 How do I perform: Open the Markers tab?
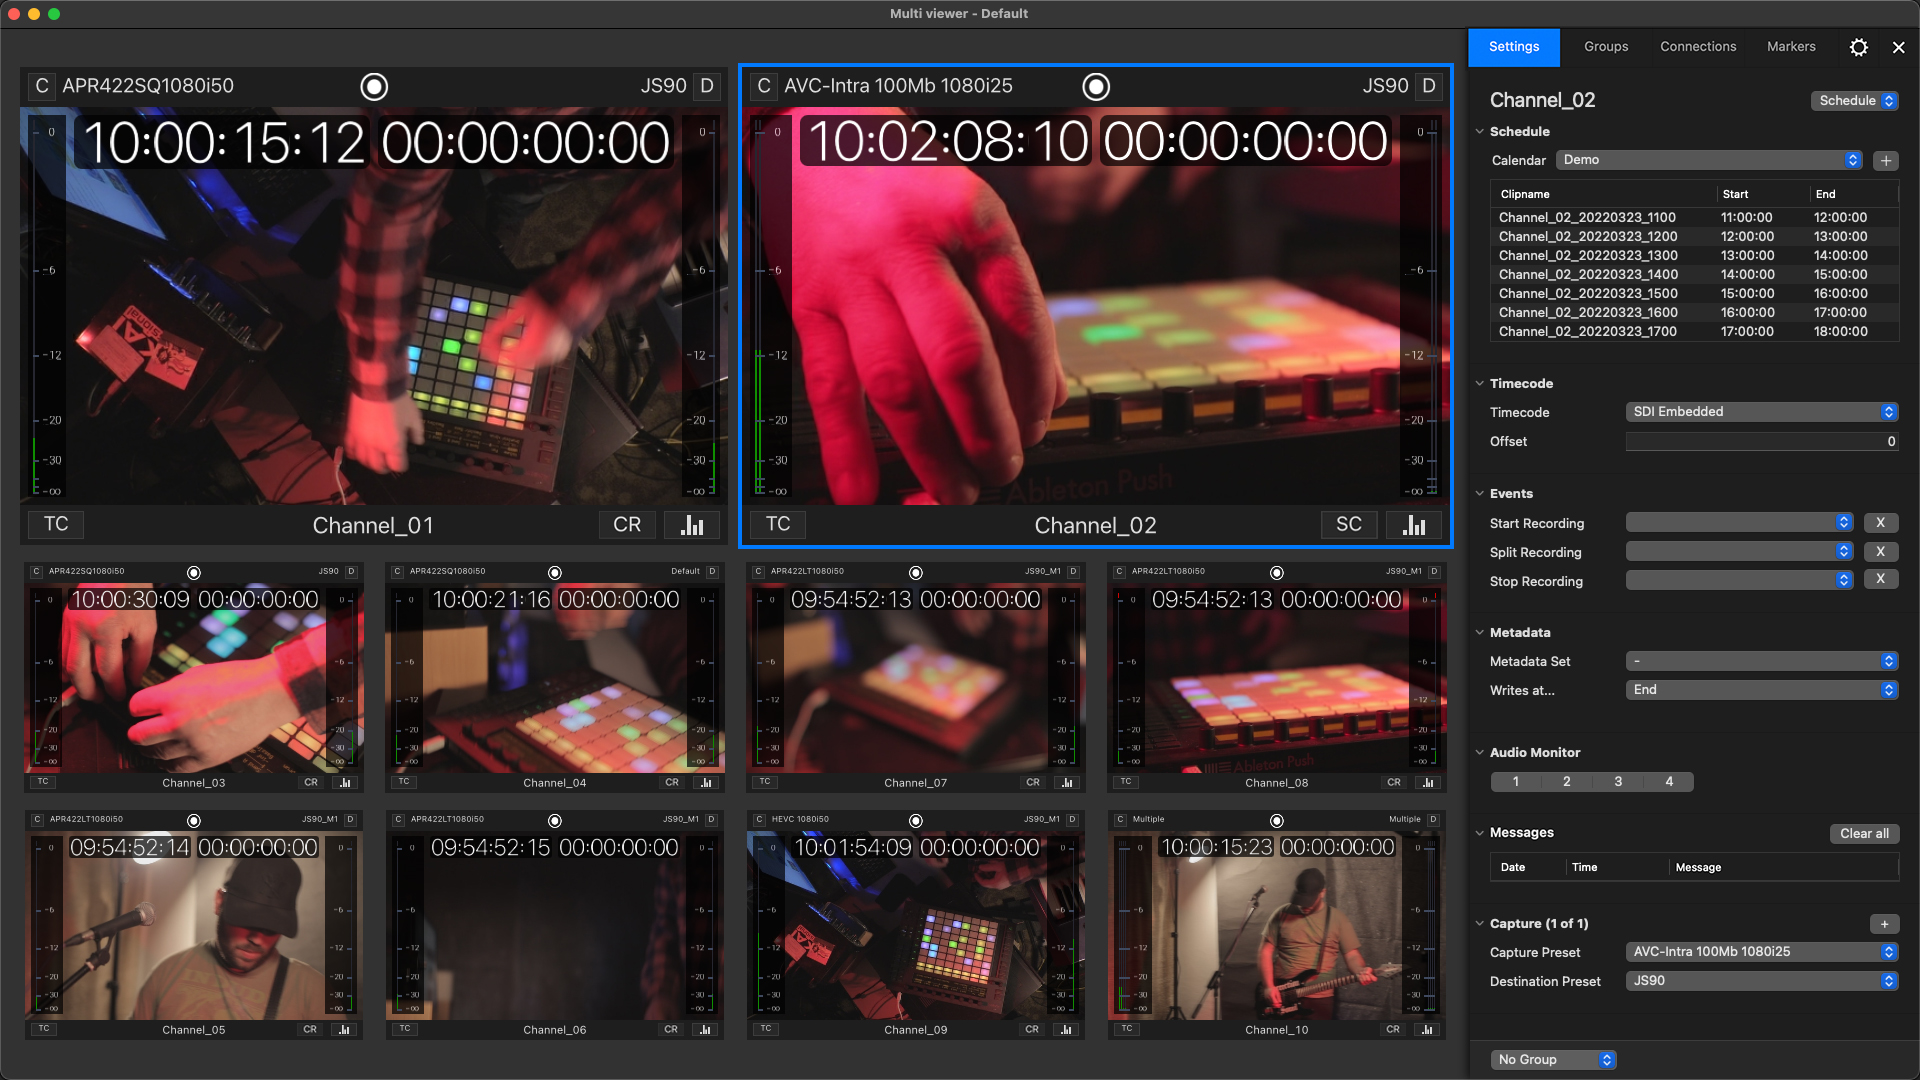click(x=1791, y=47)
